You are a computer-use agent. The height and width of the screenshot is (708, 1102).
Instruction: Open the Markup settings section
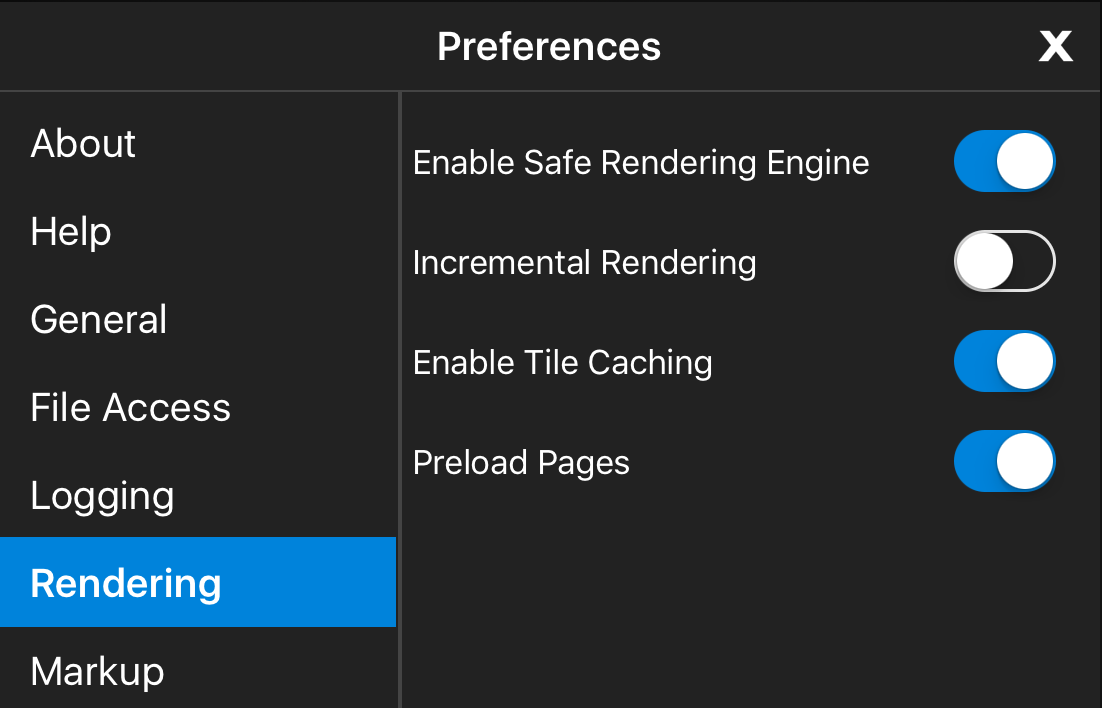(97, 671)
